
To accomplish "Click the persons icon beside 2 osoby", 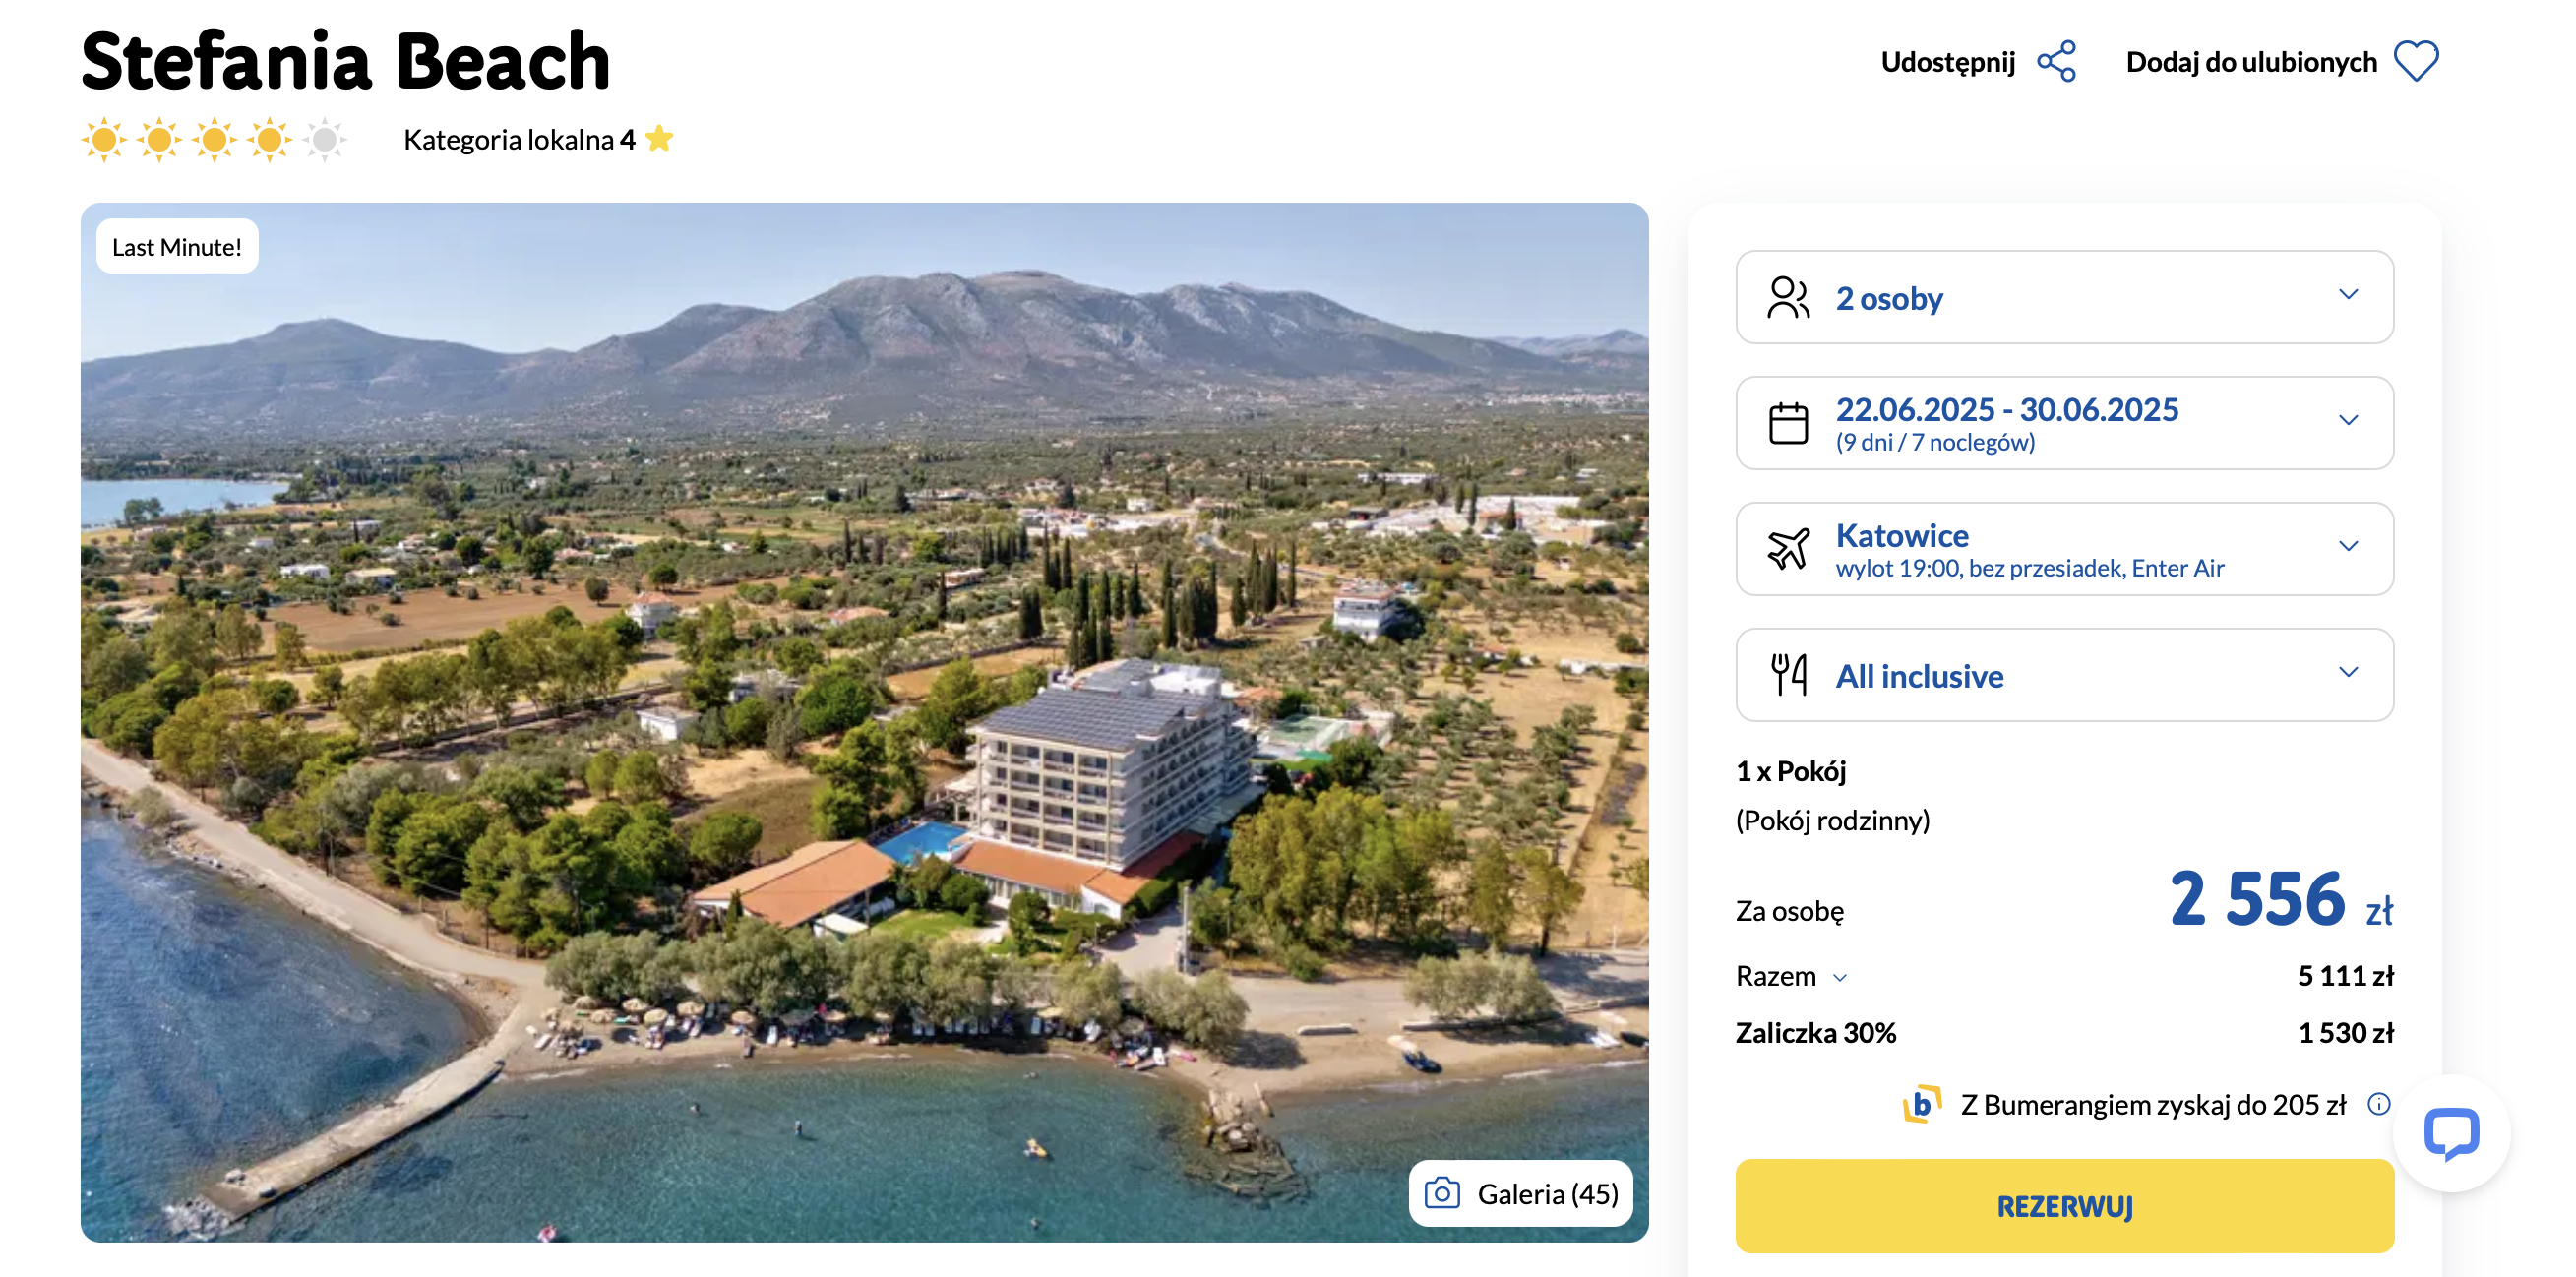I will 1788,297.
